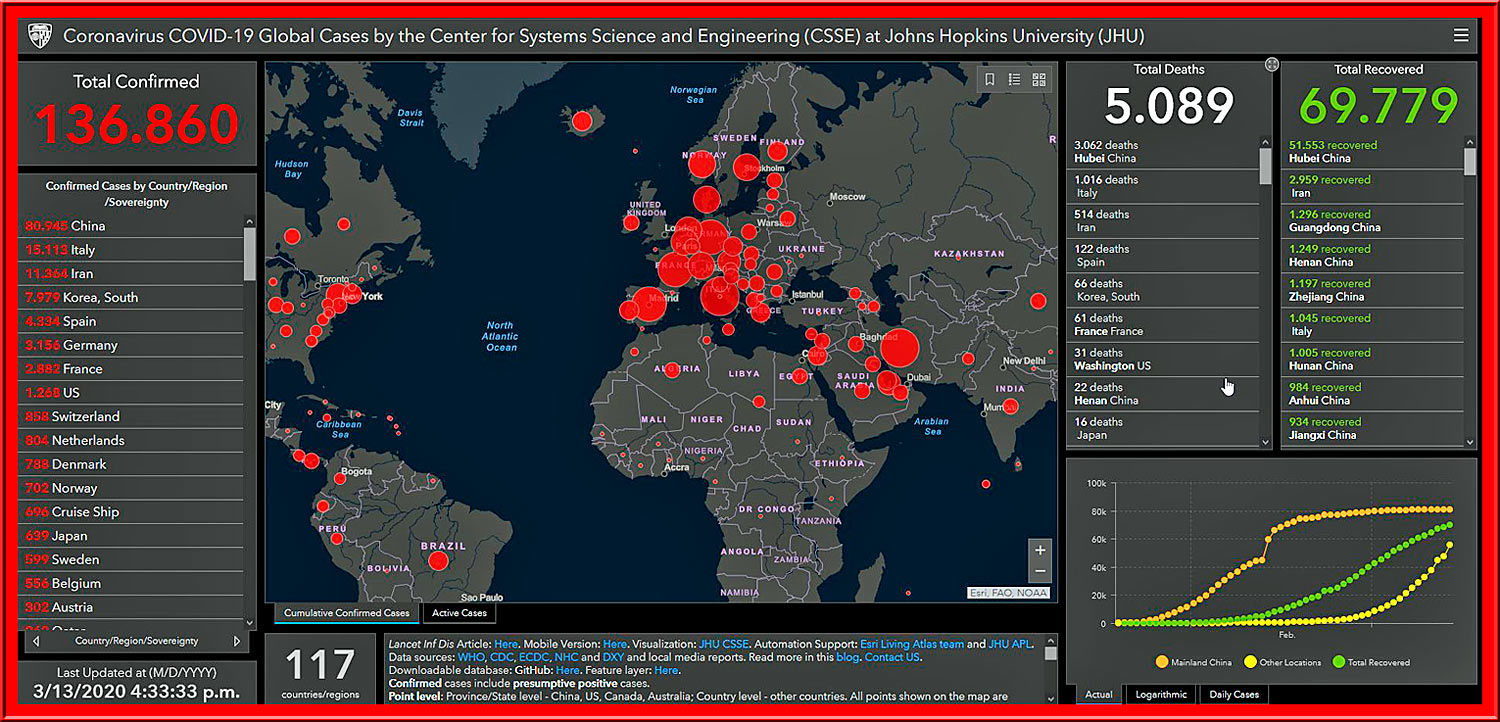Image resolution: width=1500 pixels, height=722 pixels.
Task: Switch to Active Cases map tab
Action: coord(459,613)
